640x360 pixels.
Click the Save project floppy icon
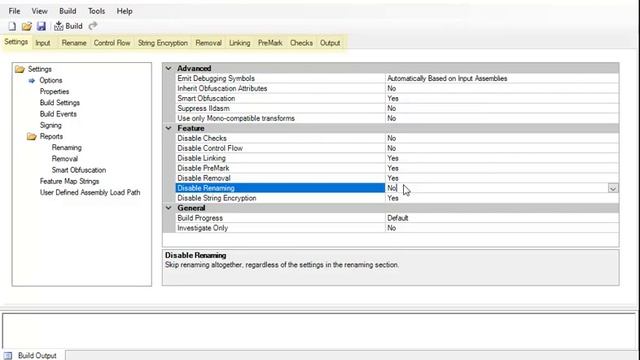[x=41, y=27]
